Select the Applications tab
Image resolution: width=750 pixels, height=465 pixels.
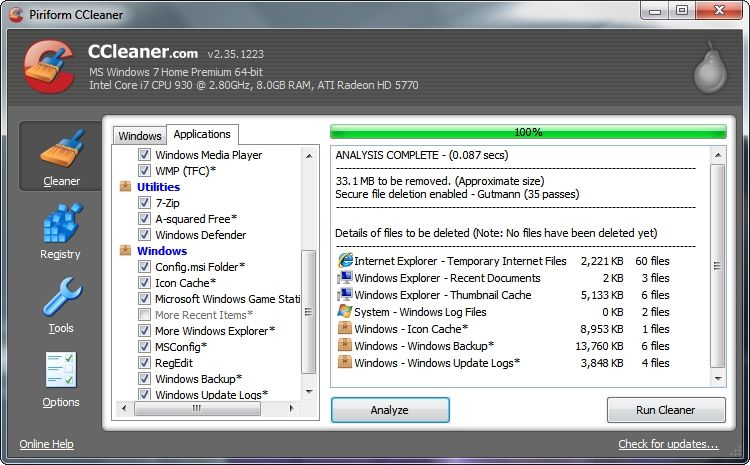point(202,134)
